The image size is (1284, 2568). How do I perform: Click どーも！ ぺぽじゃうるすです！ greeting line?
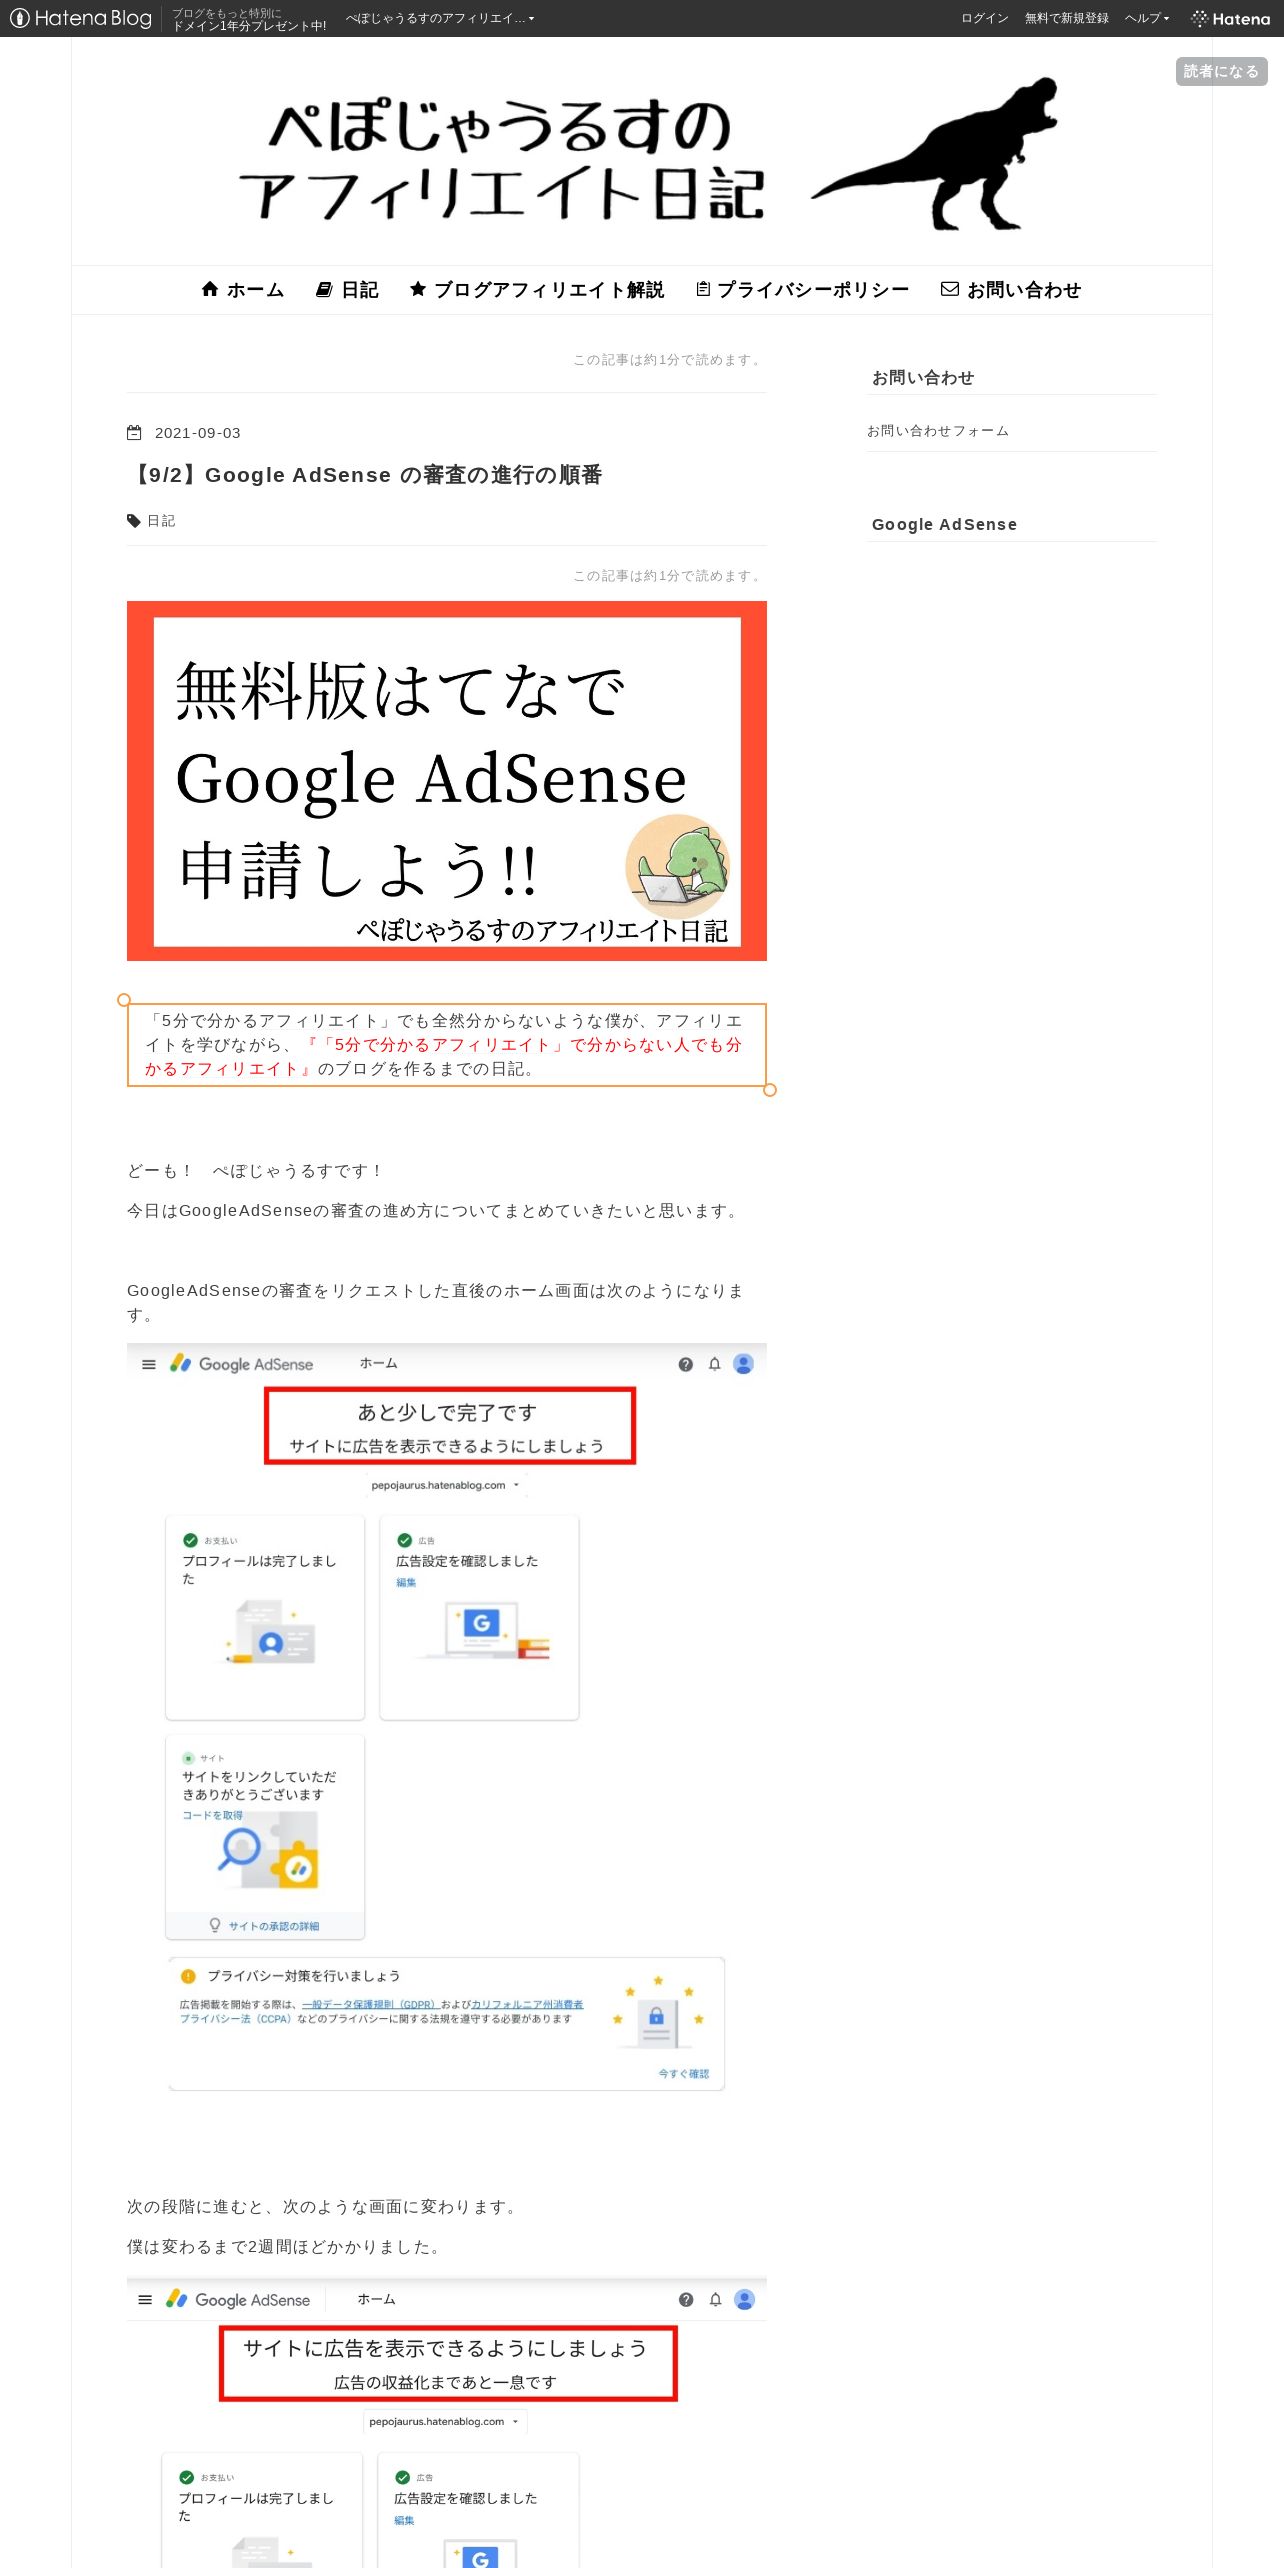(254, 1171)
